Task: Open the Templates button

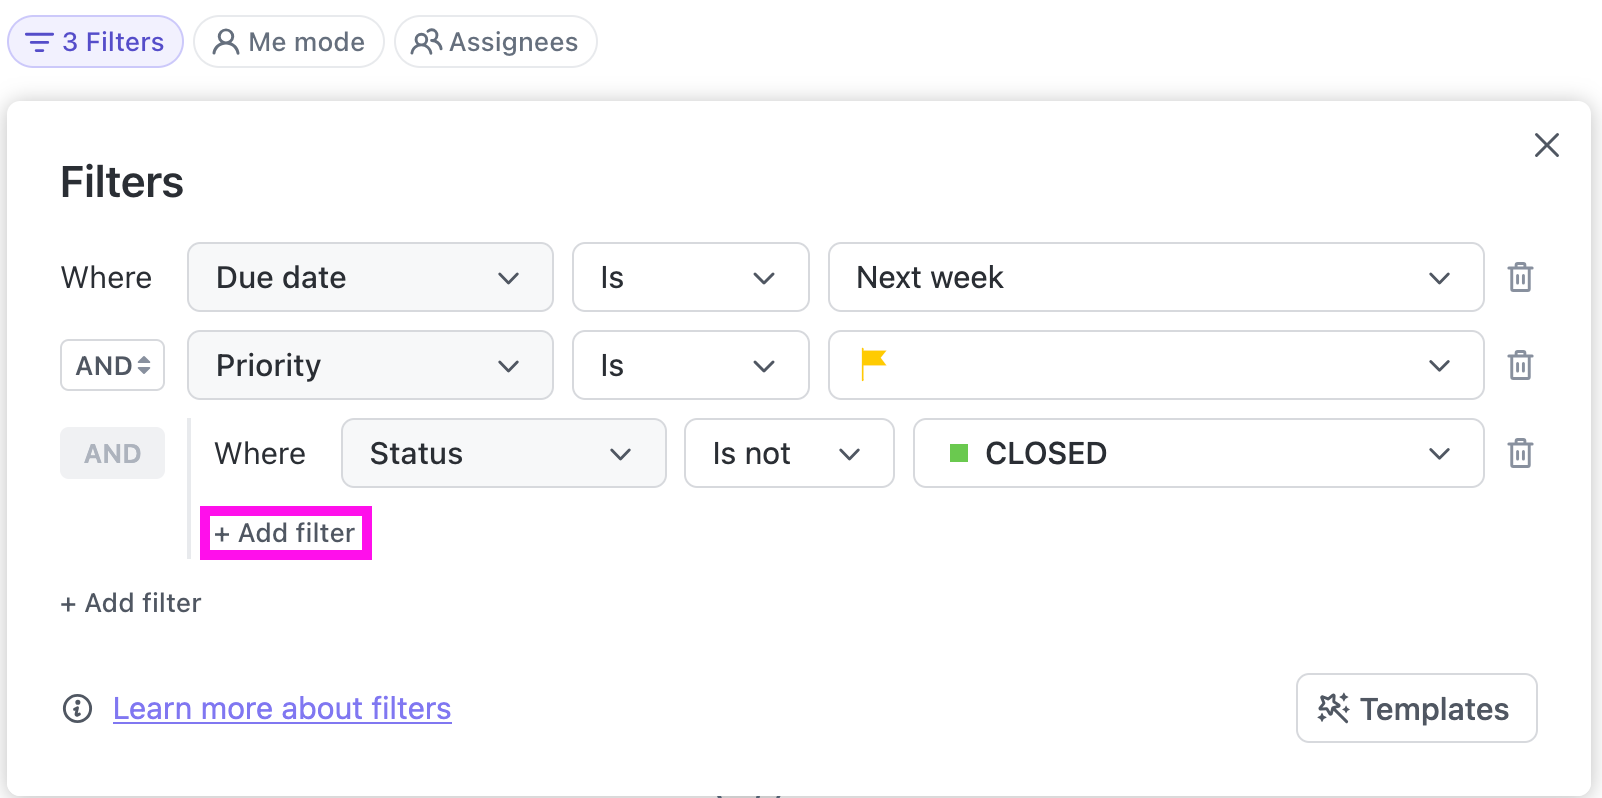Action: point(1415,709)
